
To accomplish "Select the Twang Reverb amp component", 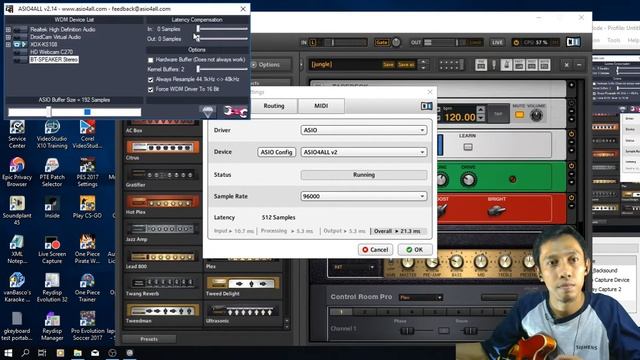I will (x=163, y=286).
